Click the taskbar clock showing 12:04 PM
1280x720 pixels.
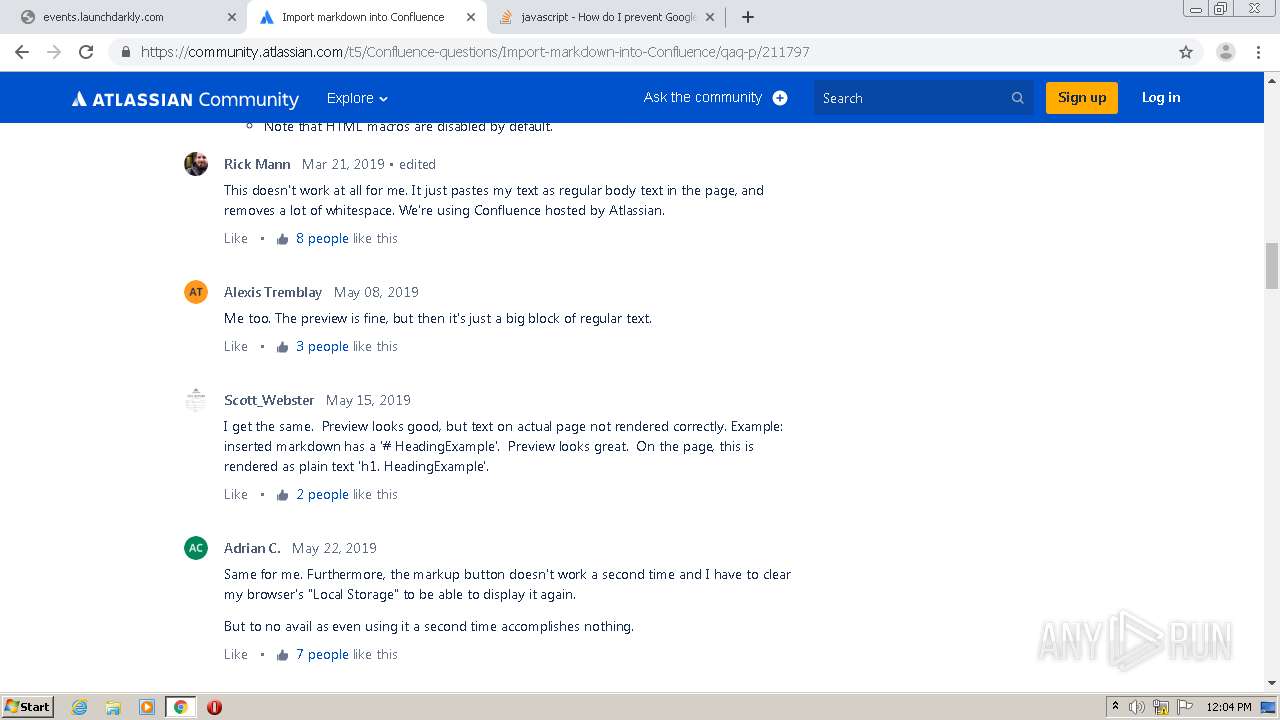(1229, 707)
